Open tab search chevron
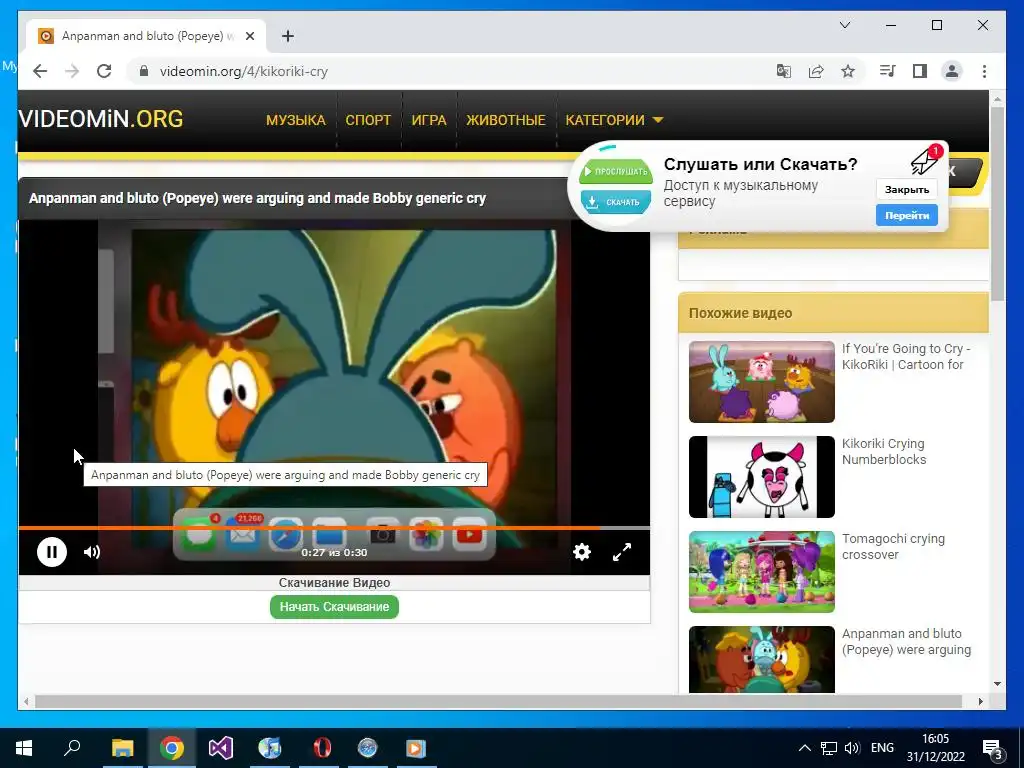Screen dimensions: 1024x768 pos(844,25)
